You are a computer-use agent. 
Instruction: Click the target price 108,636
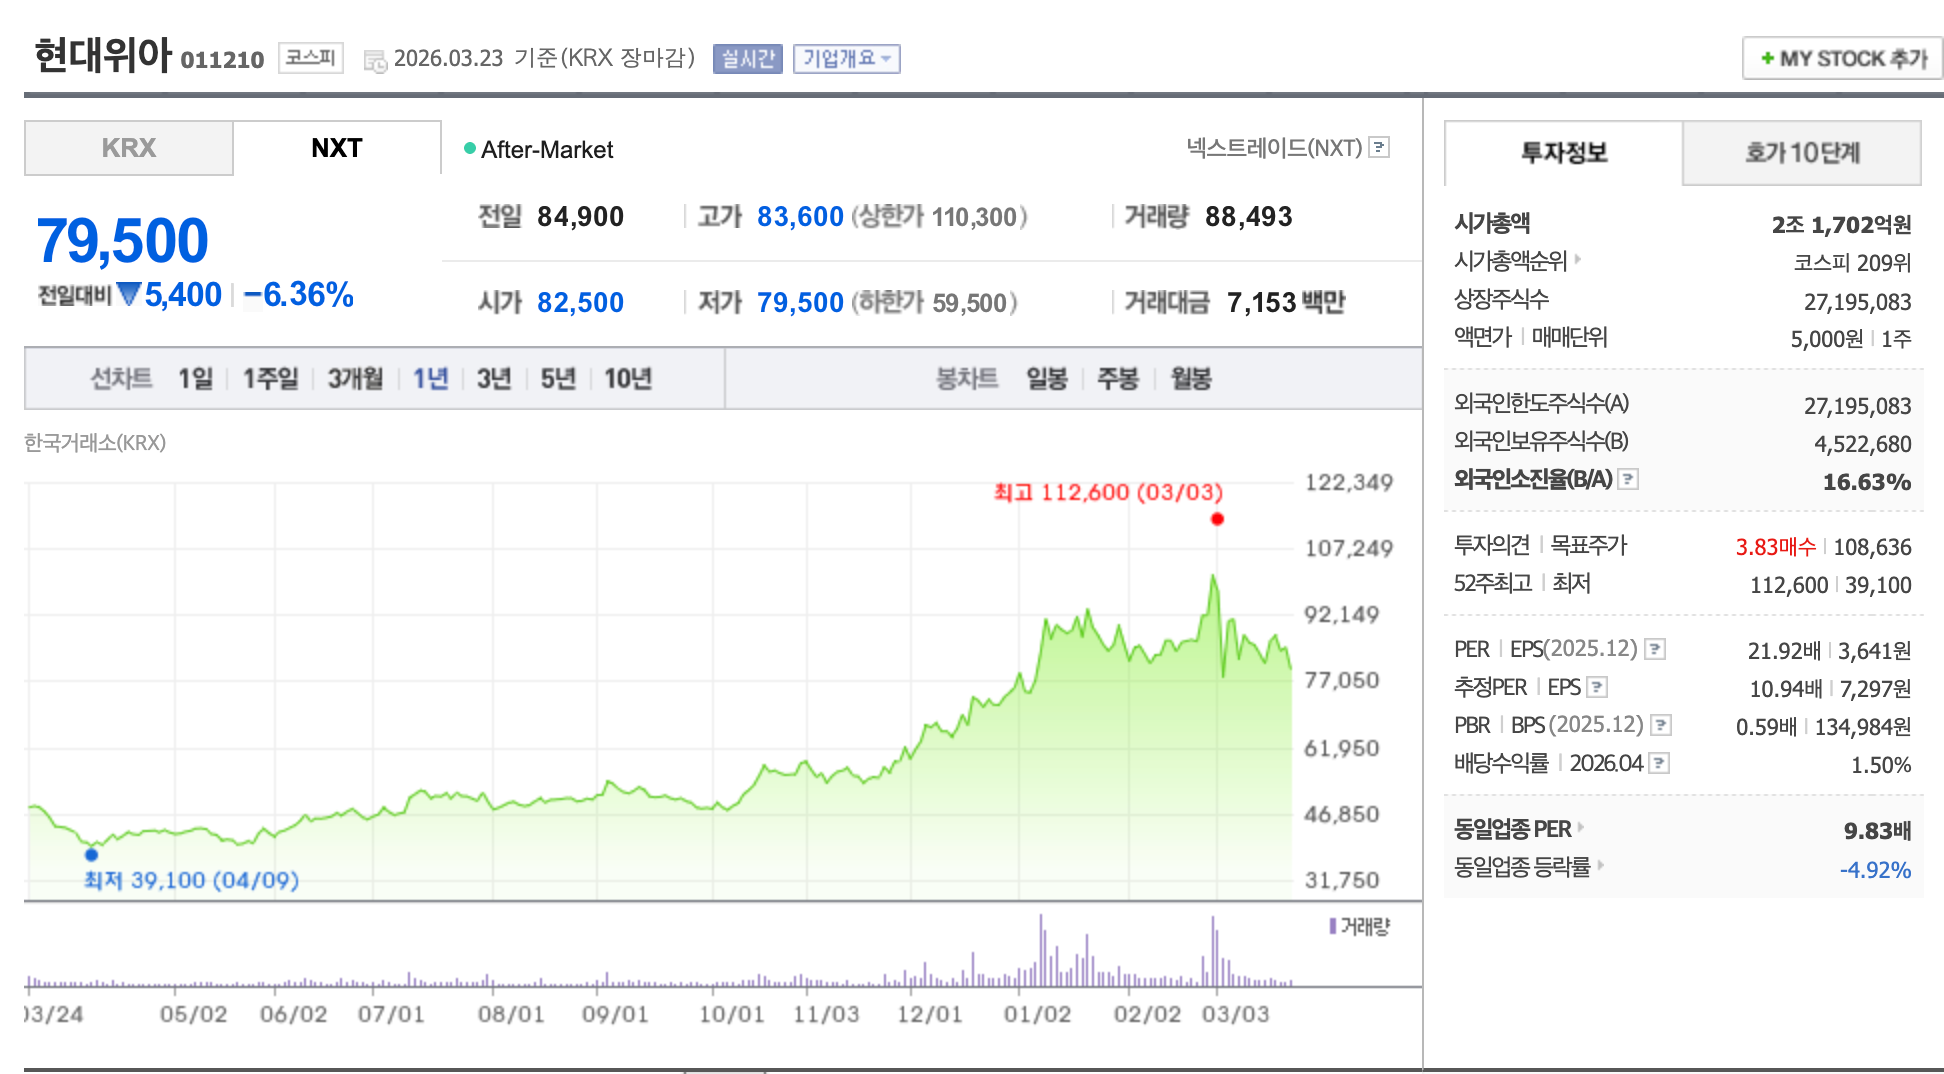(x=1872, y=547)
